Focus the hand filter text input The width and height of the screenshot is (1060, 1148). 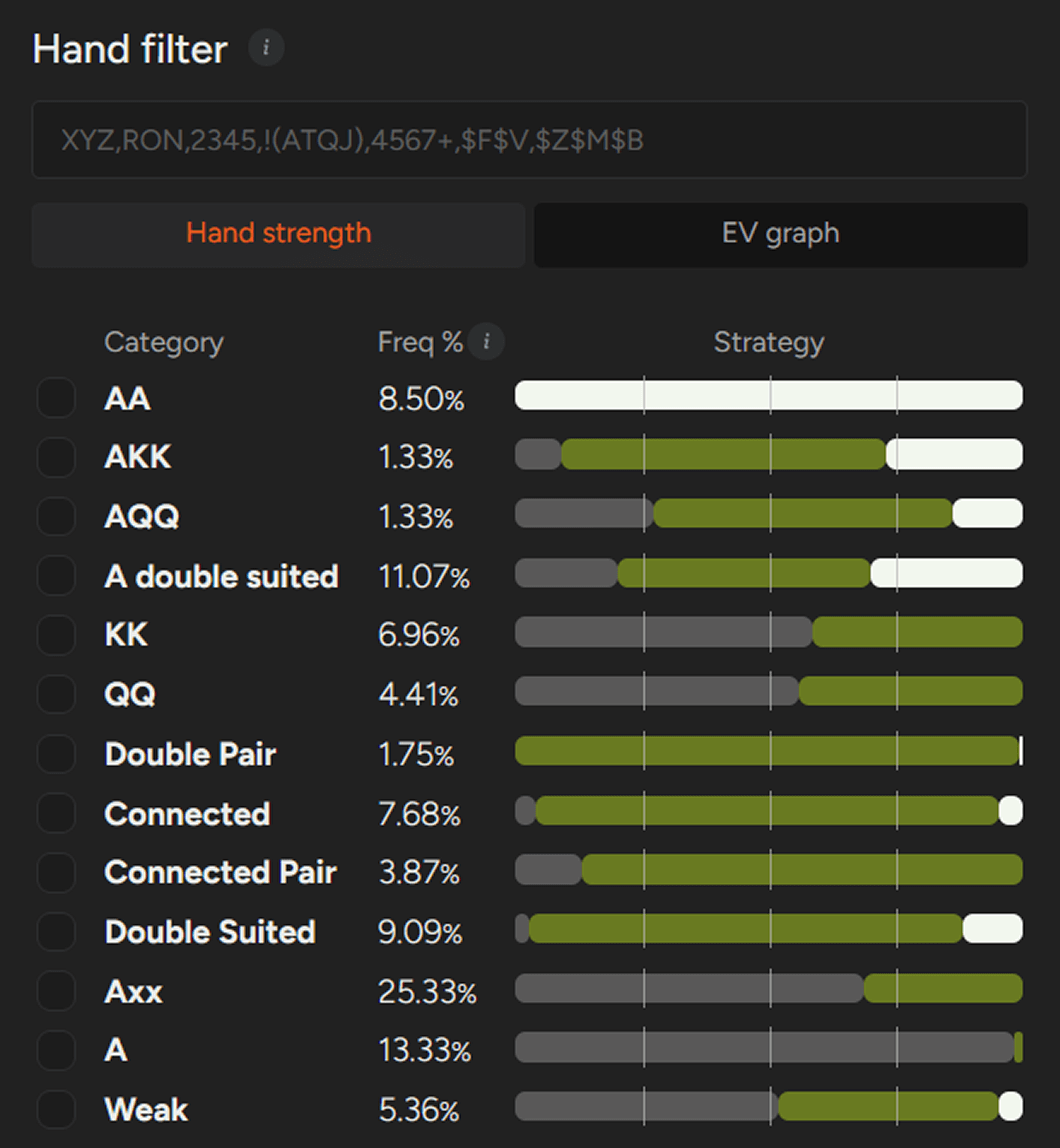click(x=529, y=140)
